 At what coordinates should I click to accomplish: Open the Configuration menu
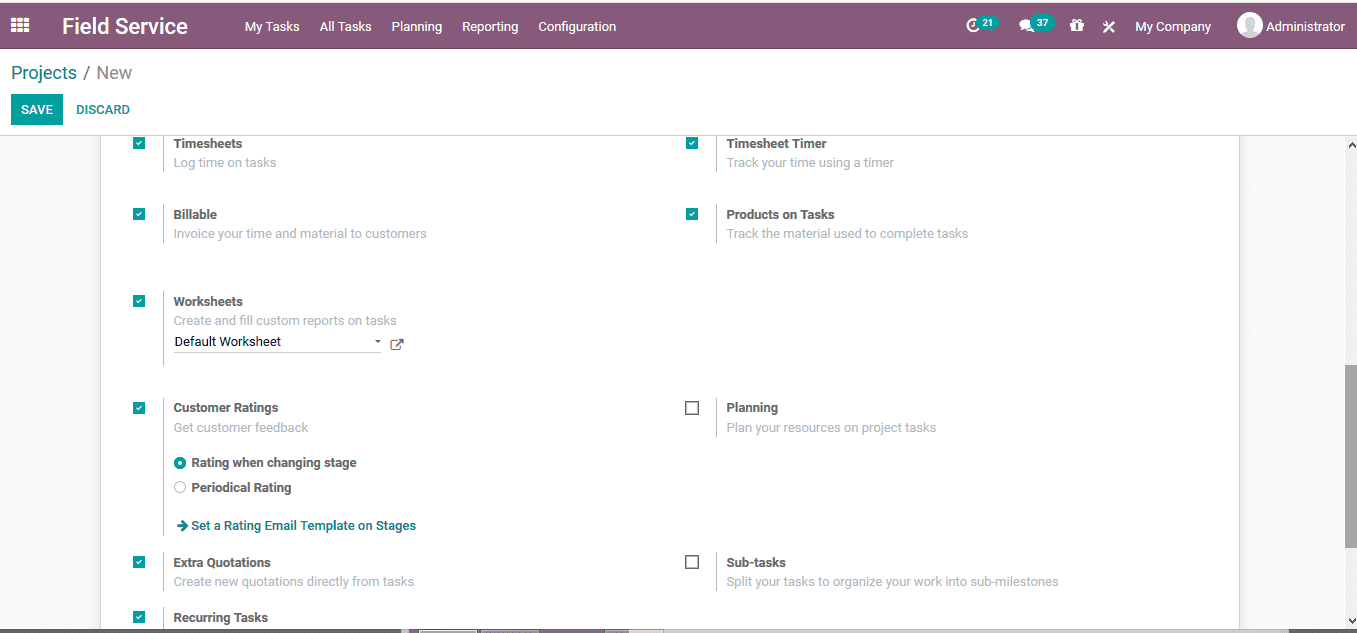577,27
